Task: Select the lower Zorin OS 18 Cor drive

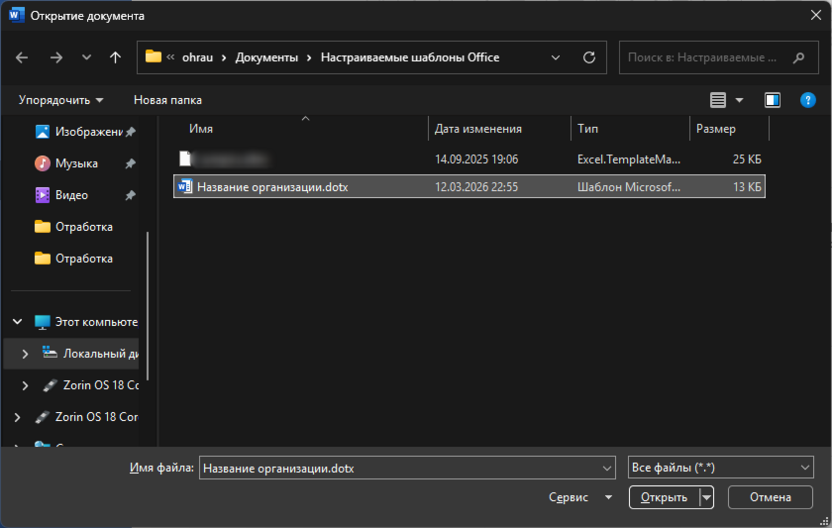Action: 96,417
